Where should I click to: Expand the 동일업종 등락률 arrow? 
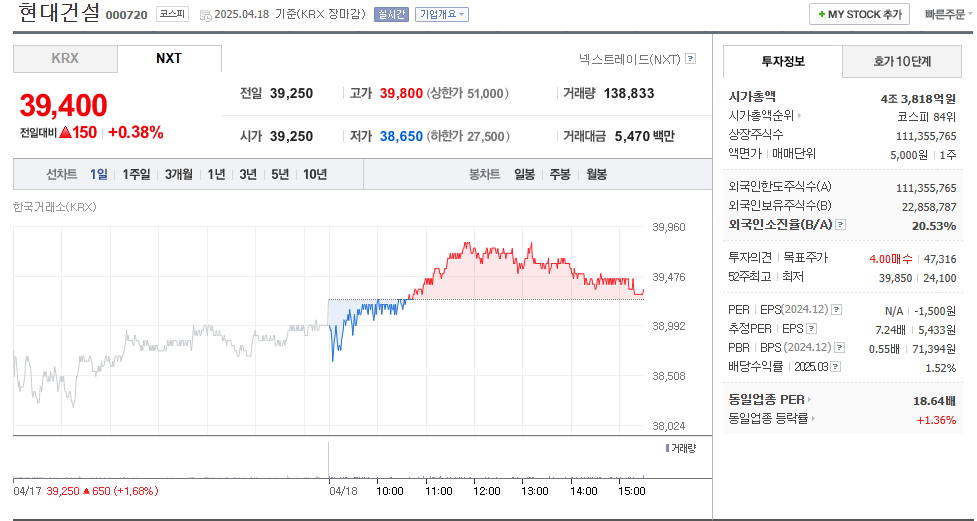813,419
